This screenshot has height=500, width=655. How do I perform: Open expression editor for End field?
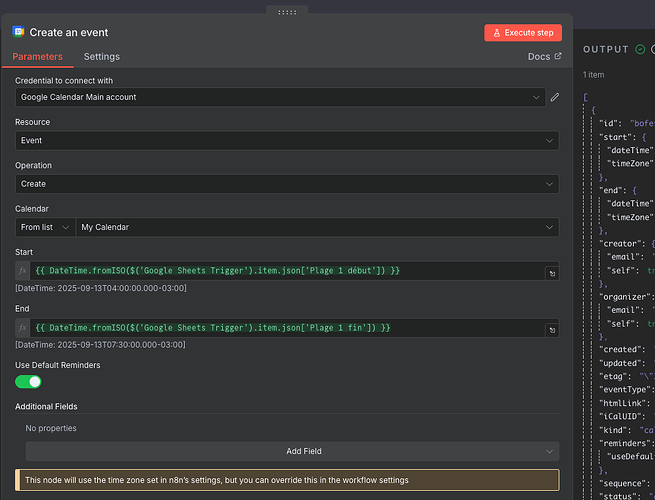coord(551,329)
